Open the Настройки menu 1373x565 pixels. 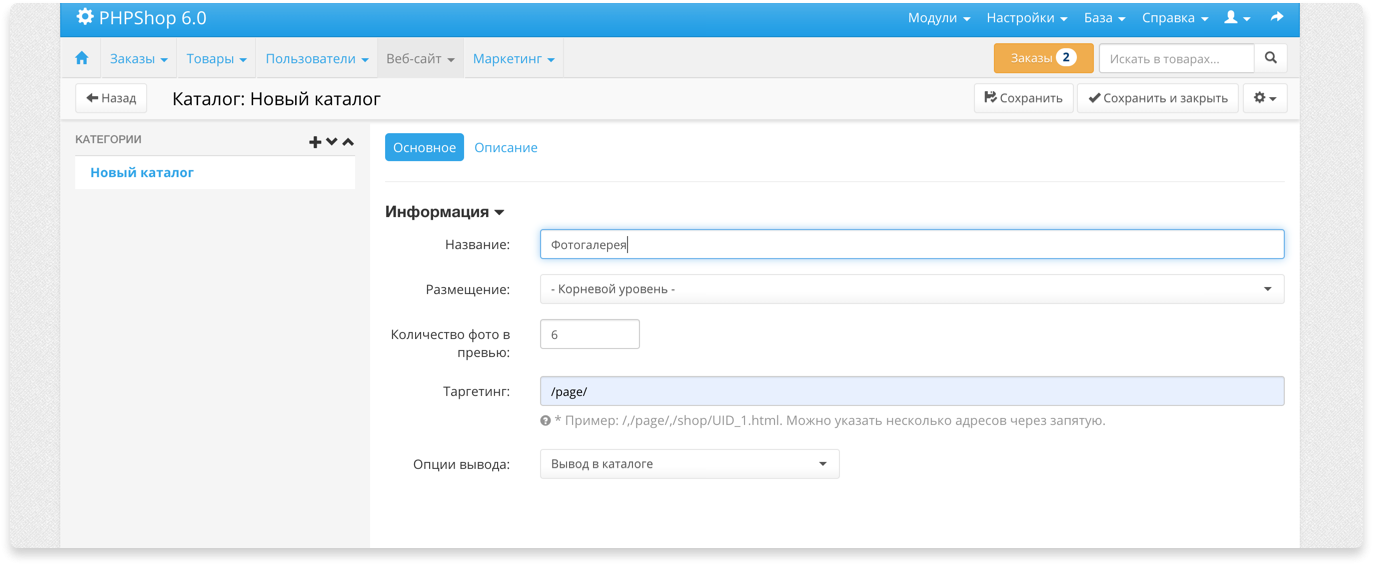(x=1026, y=18)
